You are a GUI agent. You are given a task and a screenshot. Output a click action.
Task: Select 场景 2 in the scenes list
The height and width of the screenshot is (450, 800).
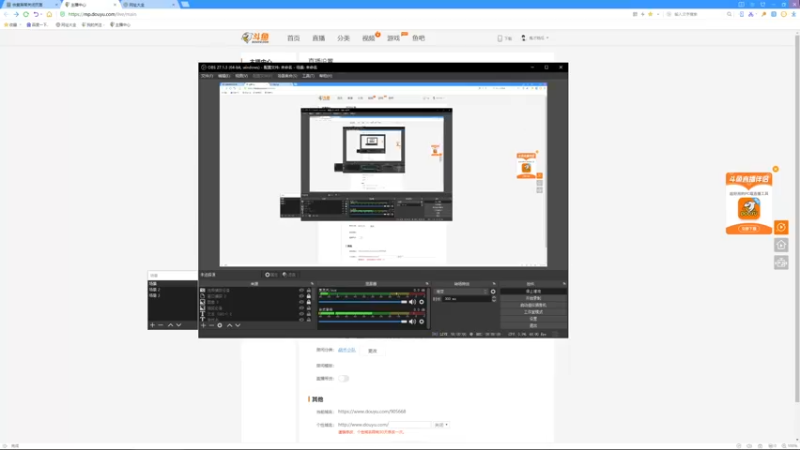[155, 289]
